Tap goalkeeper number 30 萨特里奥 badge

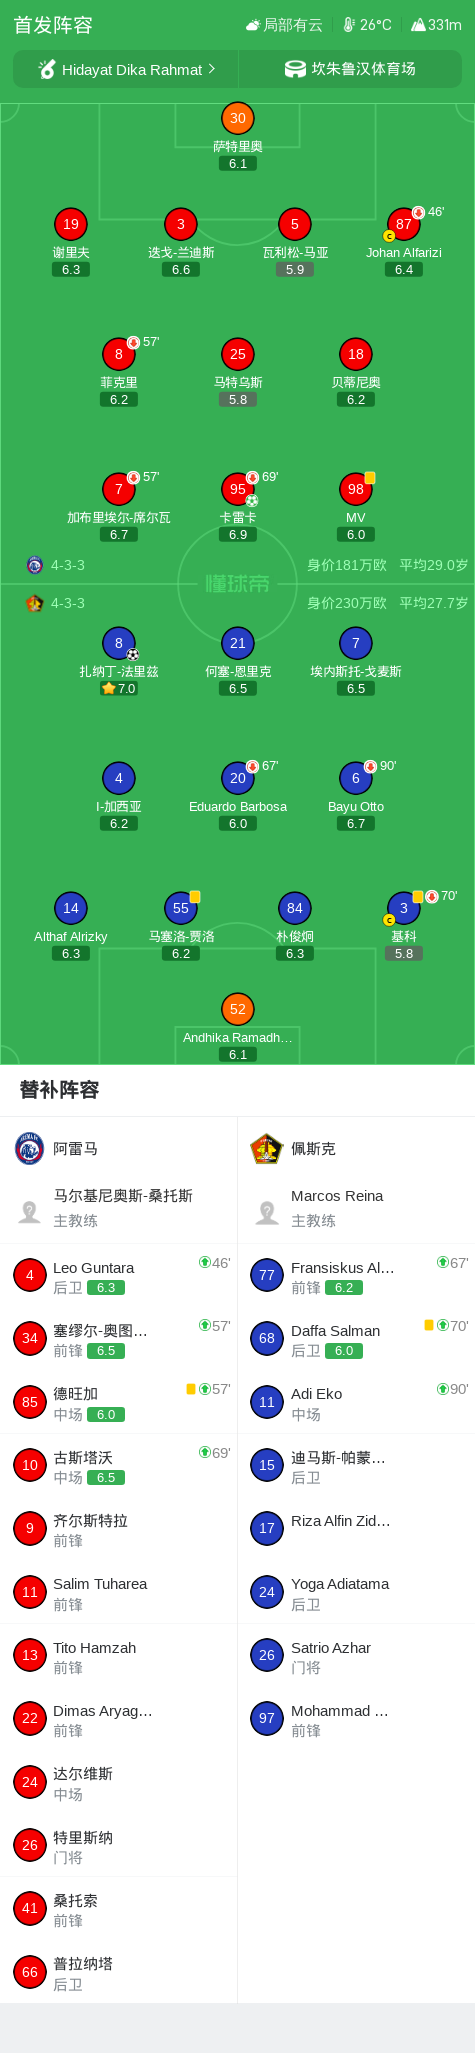coord(238,118)
